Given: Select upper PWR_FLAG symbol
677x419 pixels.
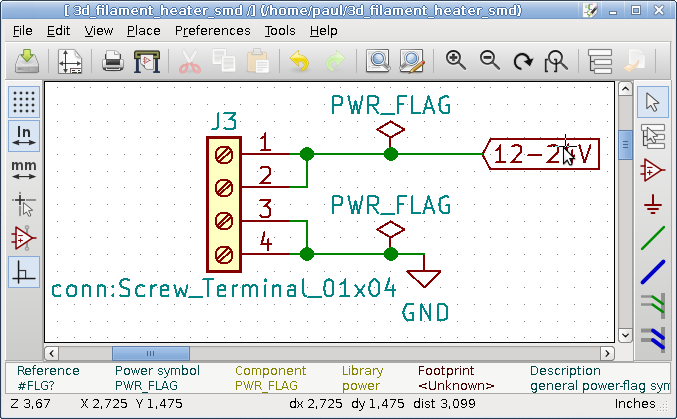Looking at the screenshot, I should [x=390, y=130].
